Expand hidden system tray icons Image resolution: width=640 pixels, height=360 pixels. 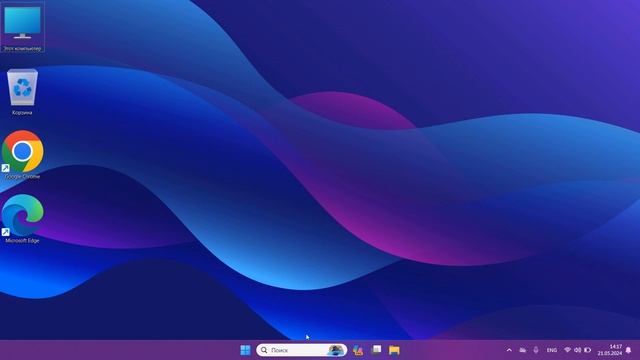pos(509,350)
